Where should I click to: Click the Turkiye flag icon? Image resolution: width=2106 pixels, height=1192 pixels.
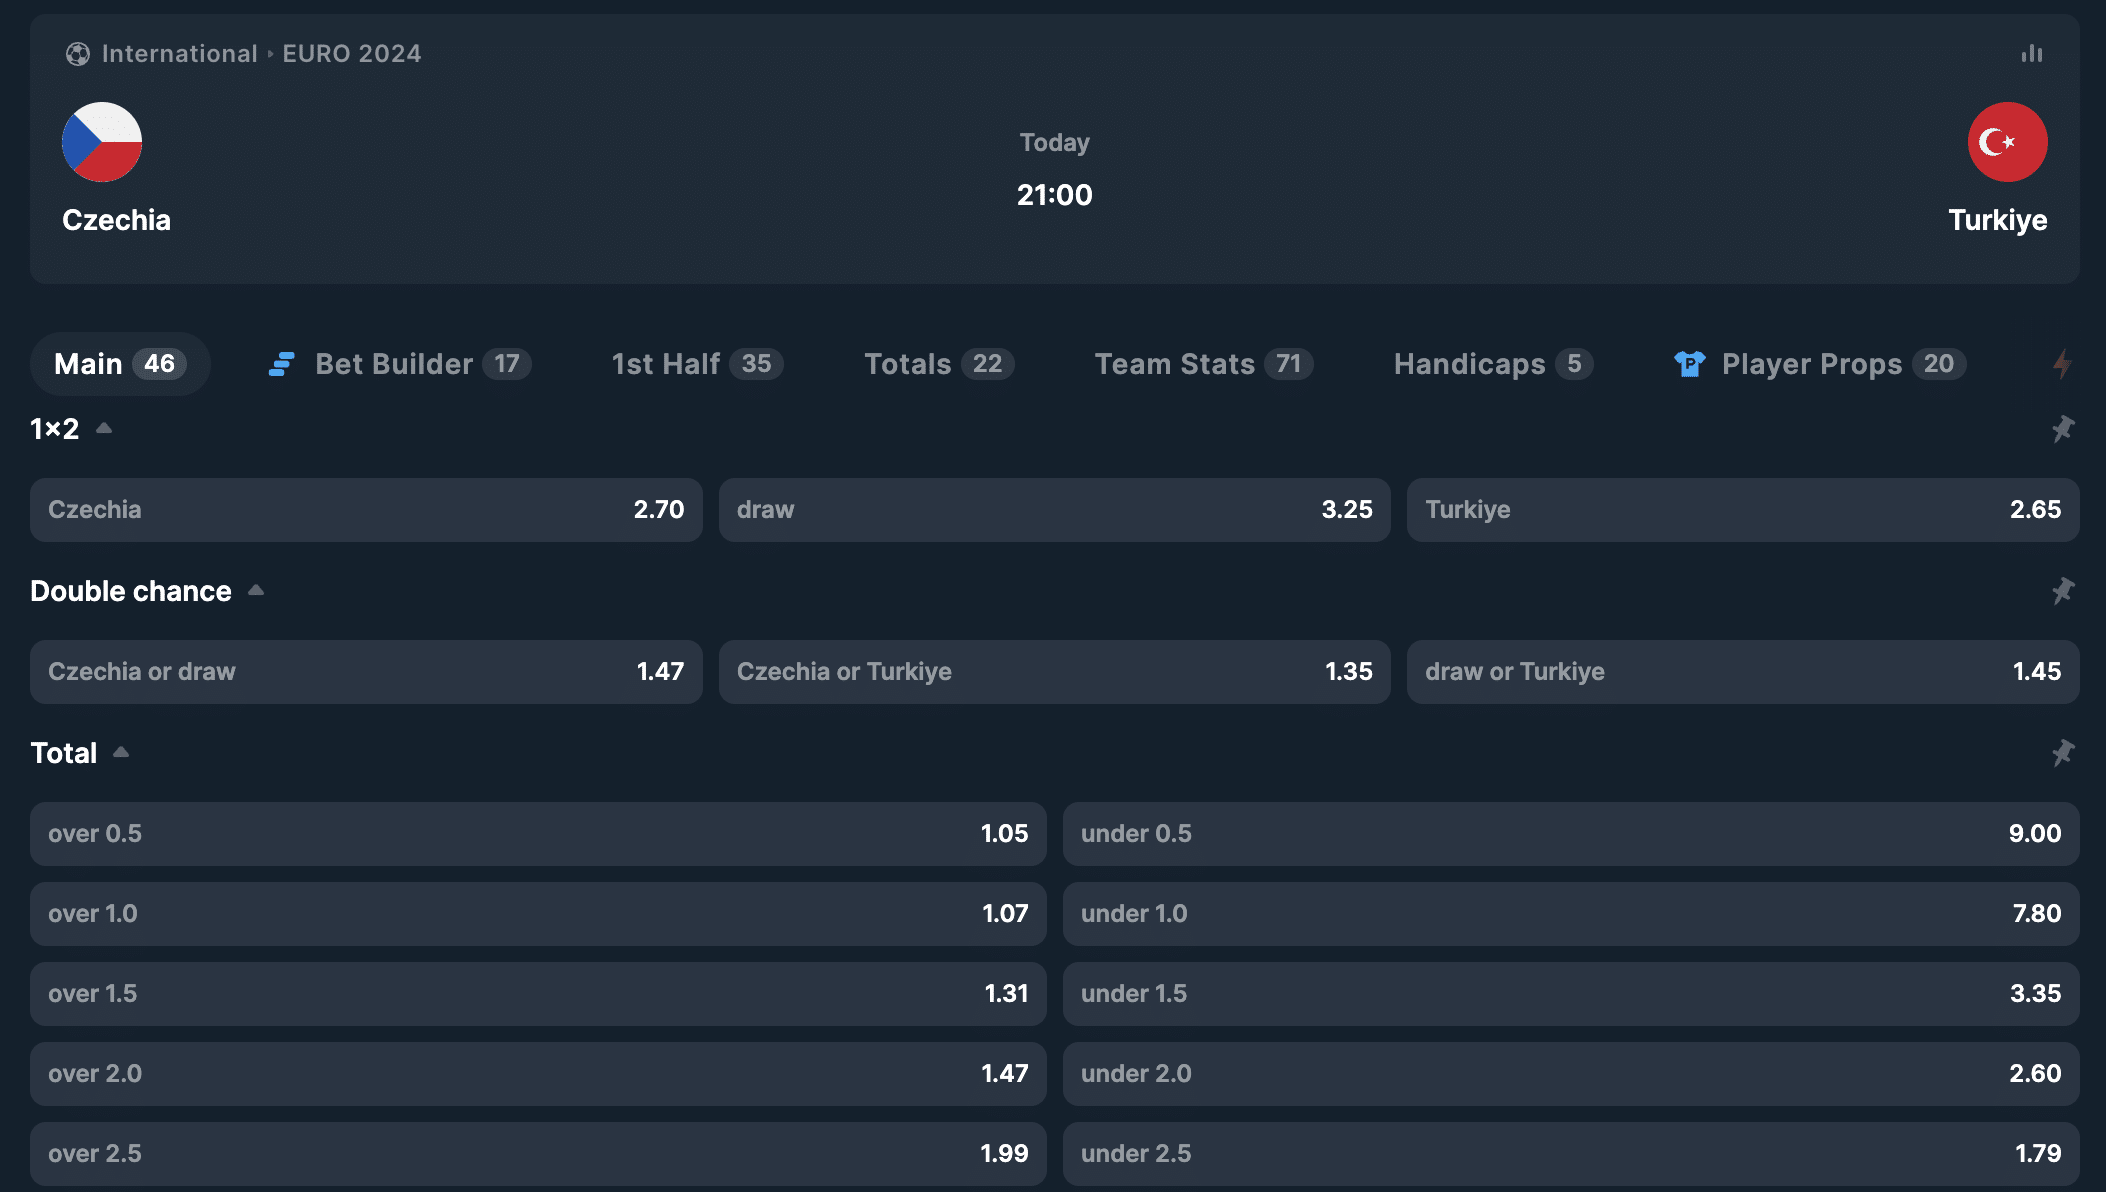(x=2007, y=142)
